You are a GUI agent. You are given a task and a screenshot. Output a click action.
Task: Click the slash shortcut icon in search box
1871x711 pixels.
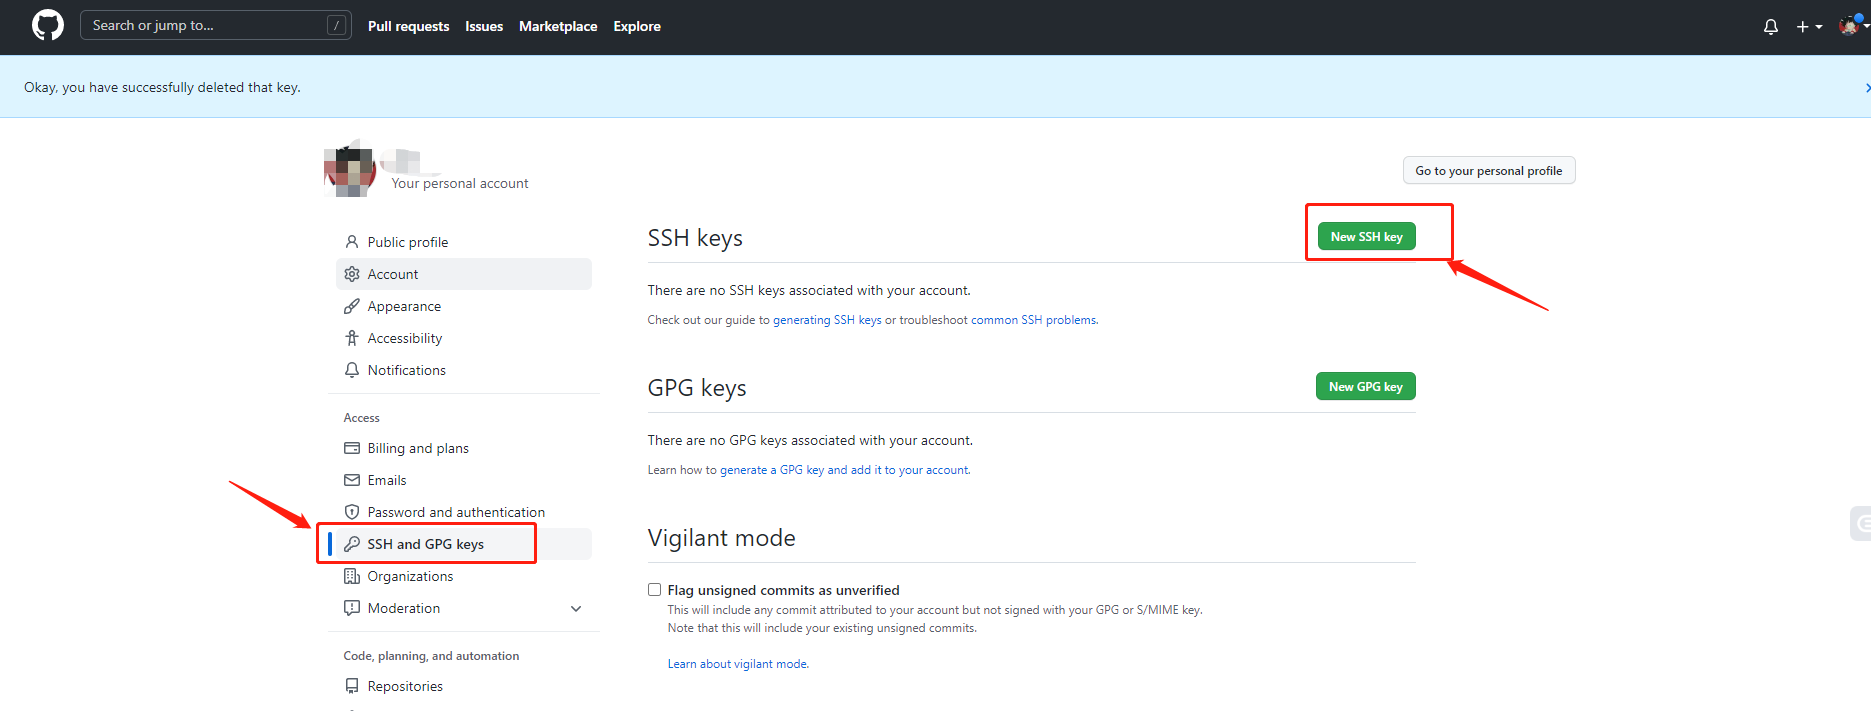(x=337, y=25)
